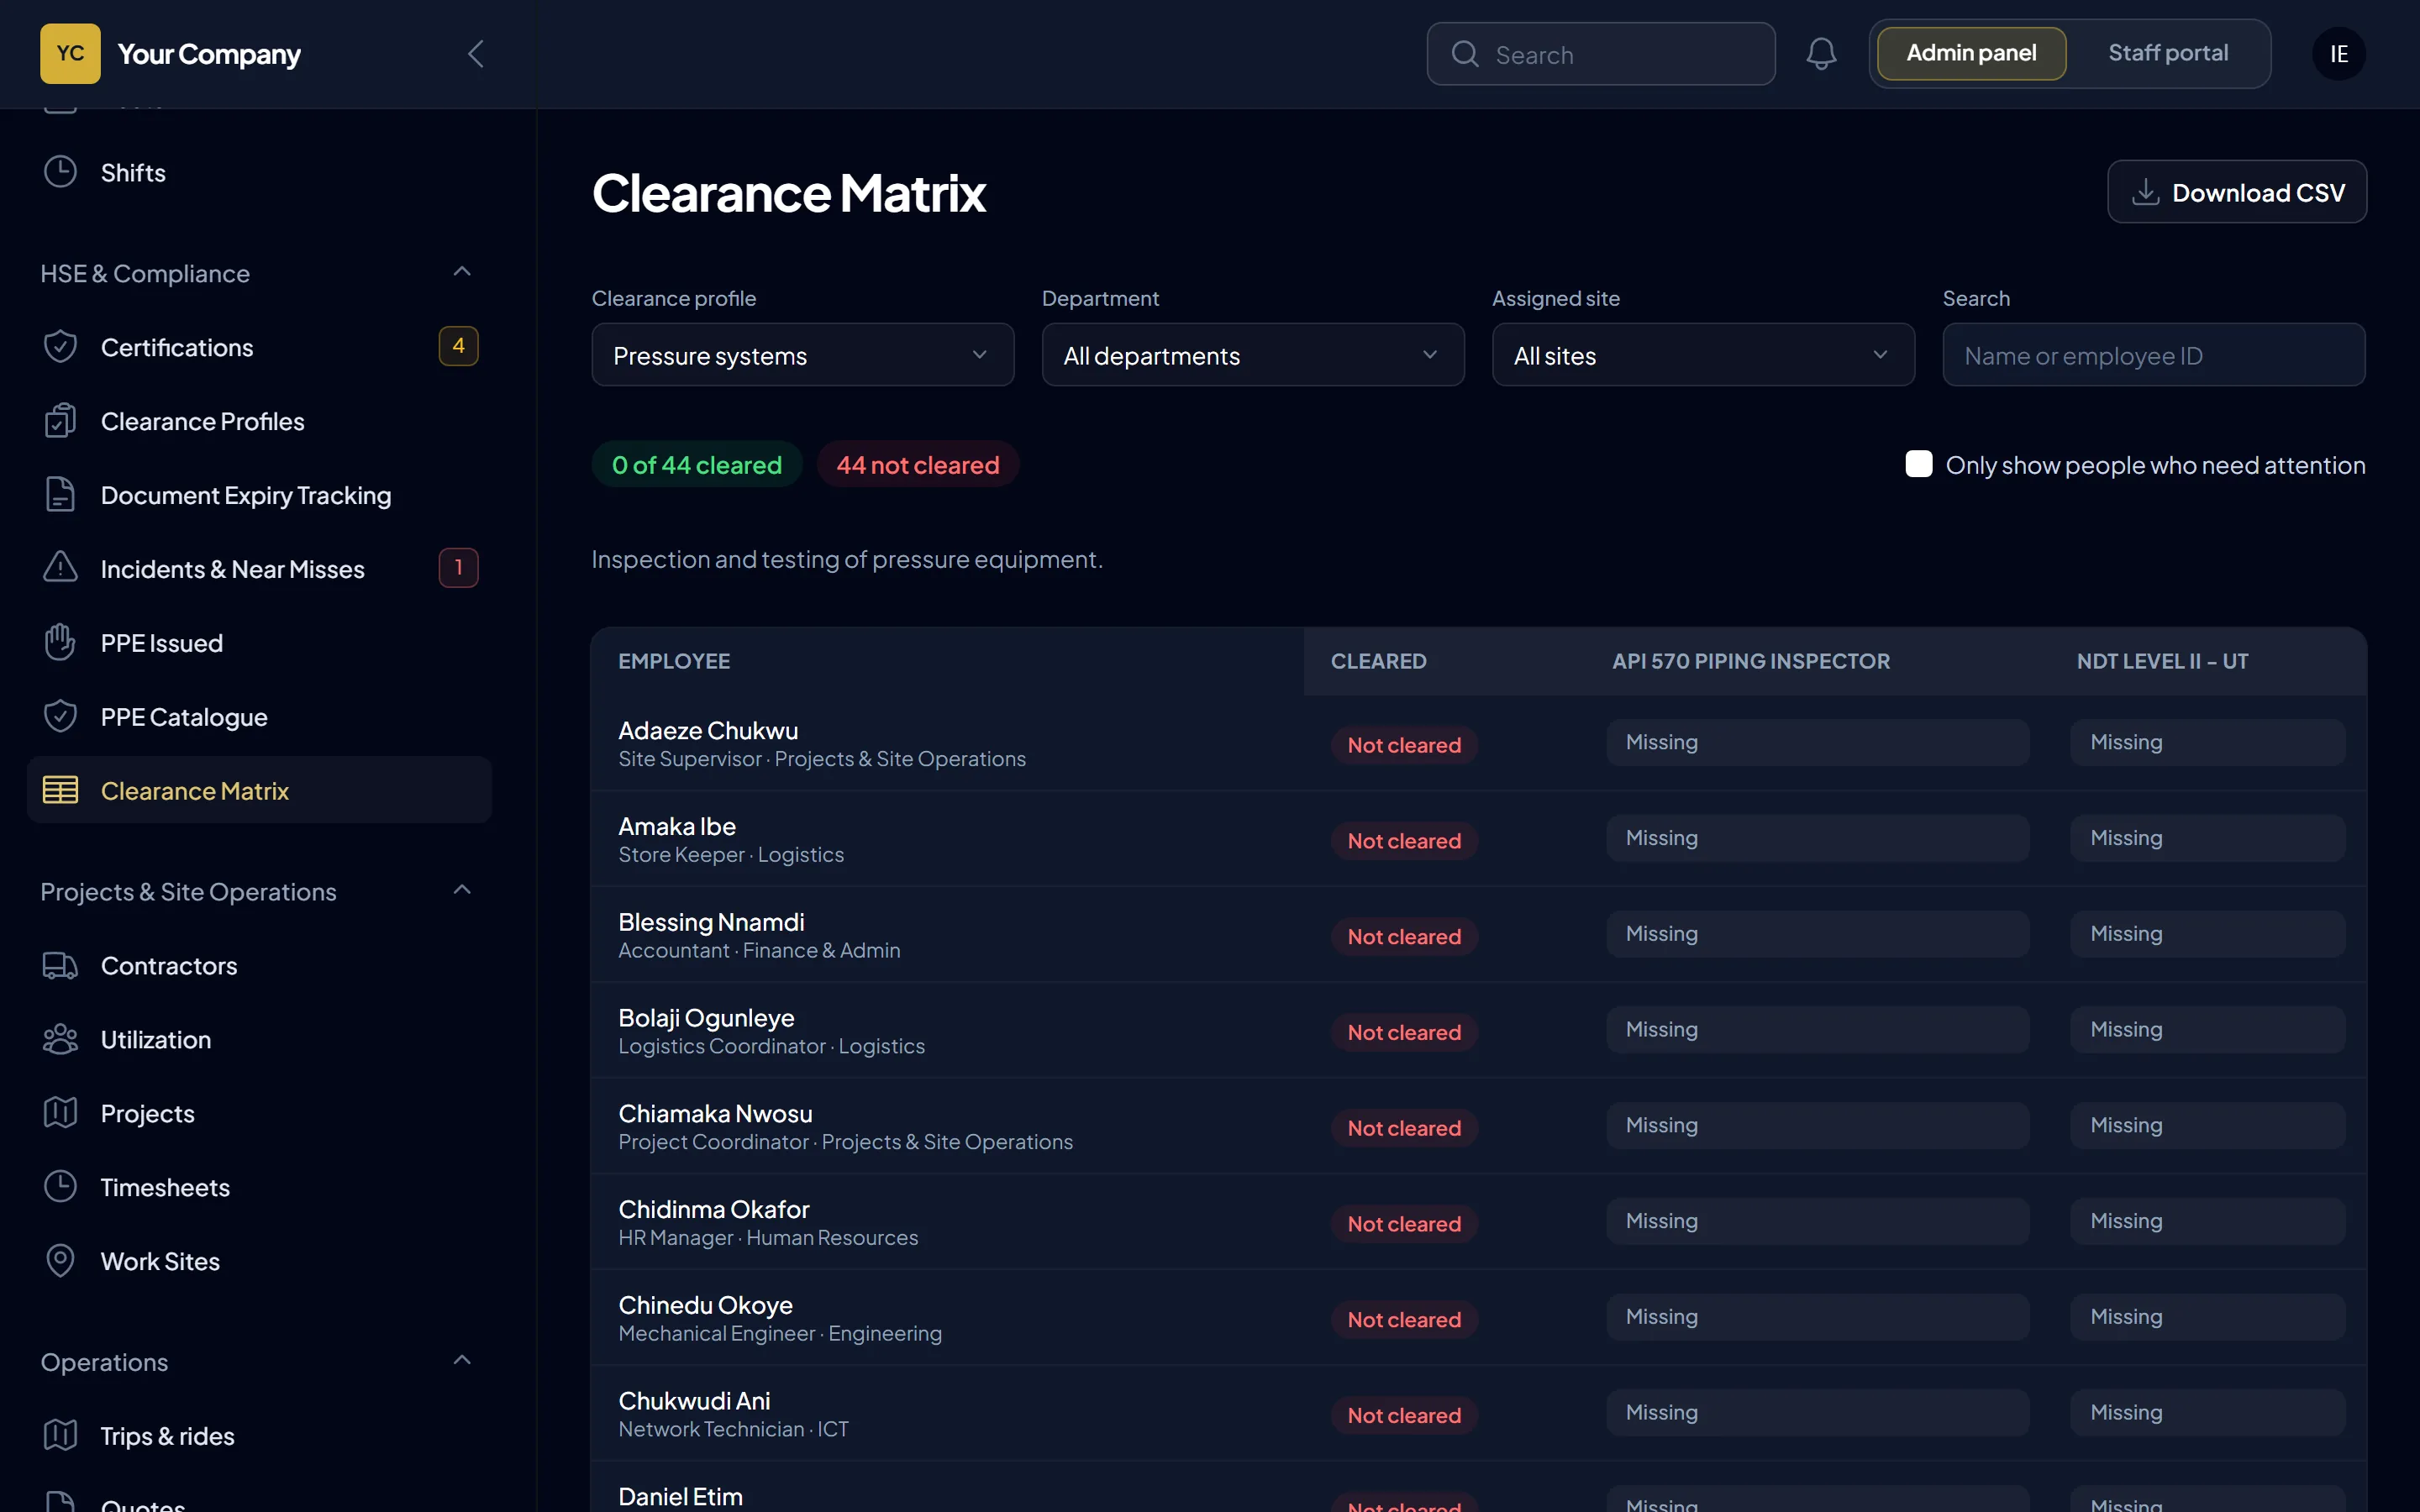
Task: Open the IE user avatar menu
Action: point(2338,54)
